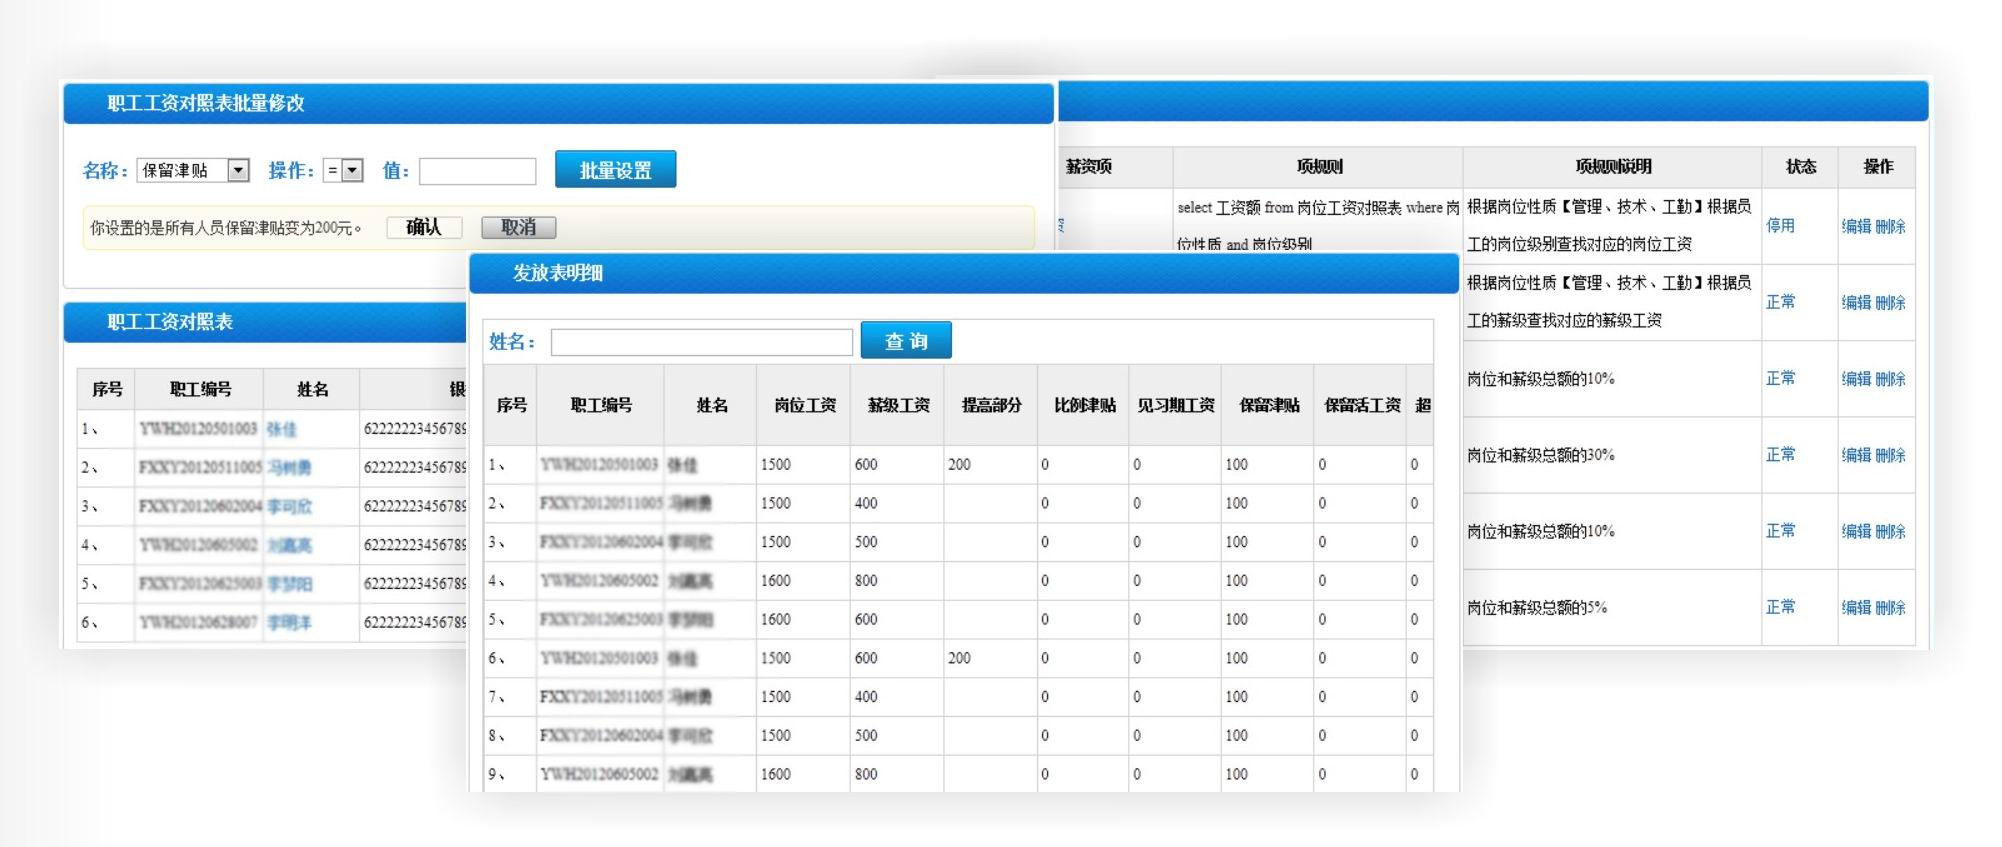Click the 停用 status link
This screenshot has height=847, width=2002.
1780,226
